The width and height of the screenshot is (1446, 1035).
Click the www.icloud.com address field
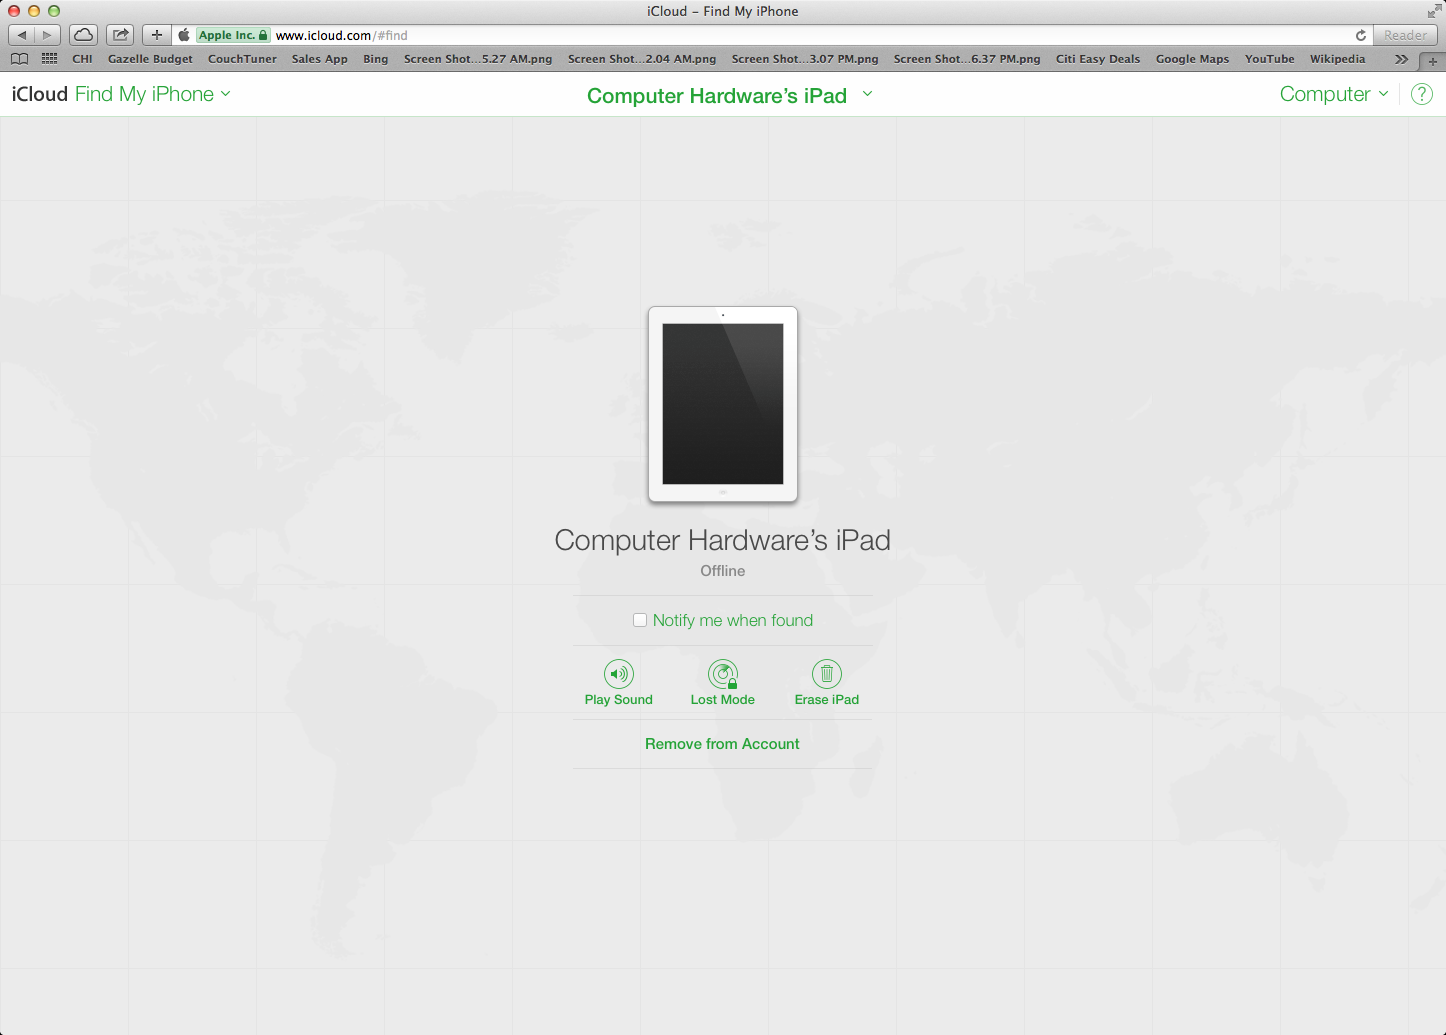coord(770,35)
